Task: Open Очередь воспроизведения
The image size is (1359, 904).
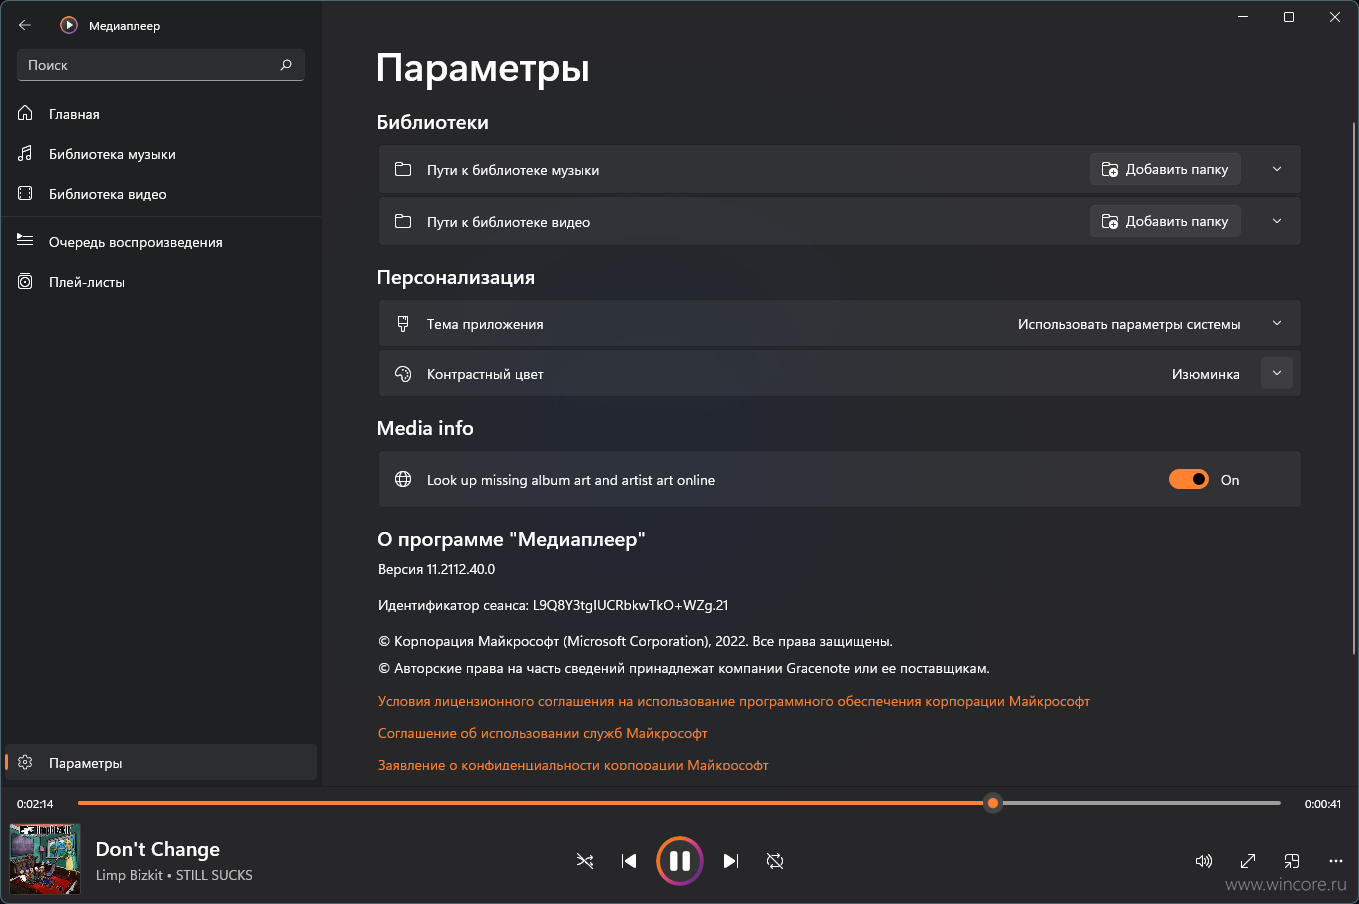Action: pyautogui.click(x=161, y=242)
